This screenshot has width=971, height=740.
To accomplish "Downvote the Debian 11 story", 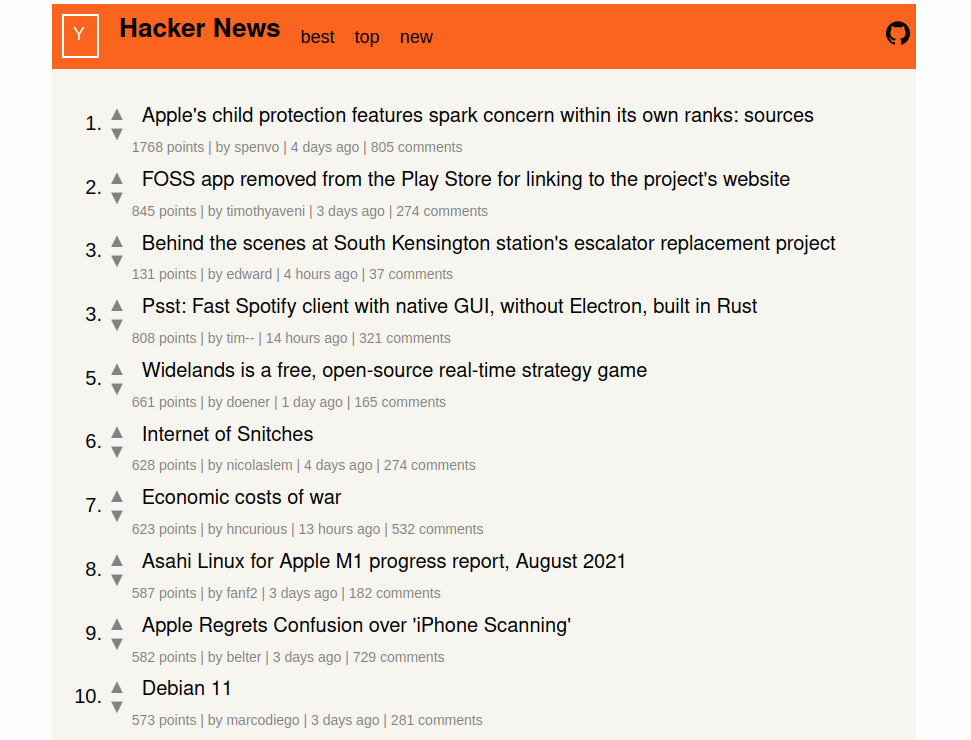I will pyautogui.click(x=117, y=707).
